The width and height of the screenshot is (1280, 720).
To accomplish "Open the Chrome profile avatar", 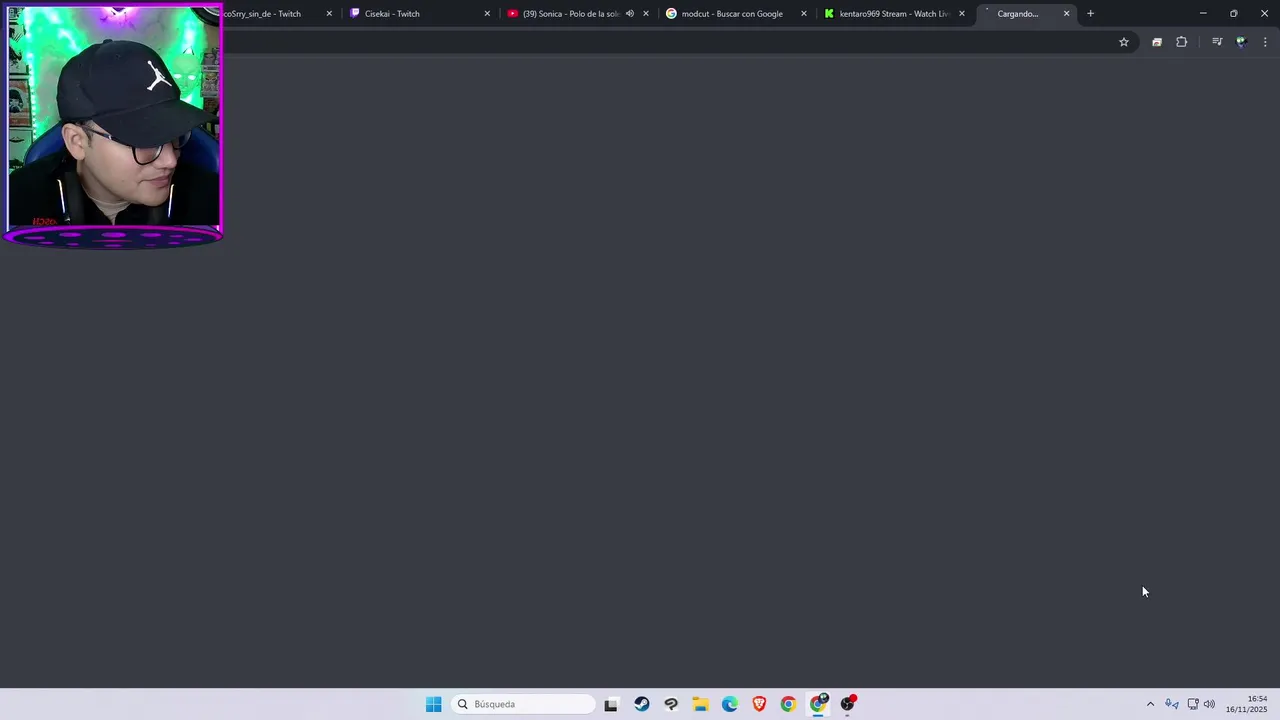I will click(1241, 42).
